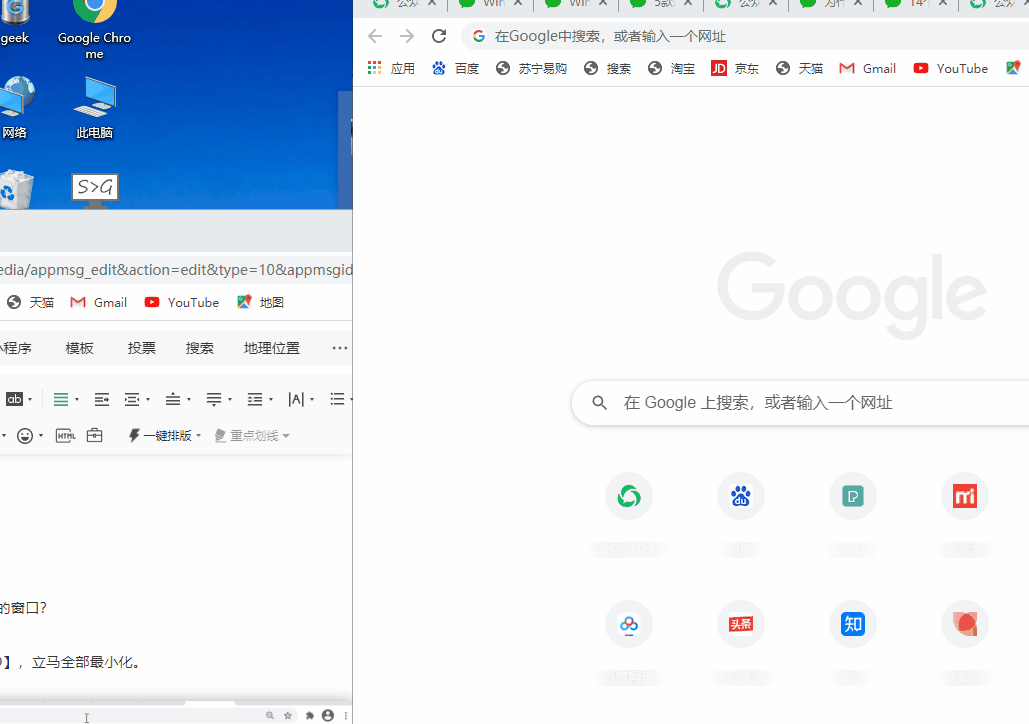Open the material library briefcase icon
1029x724 pixels.
(94, 435)
